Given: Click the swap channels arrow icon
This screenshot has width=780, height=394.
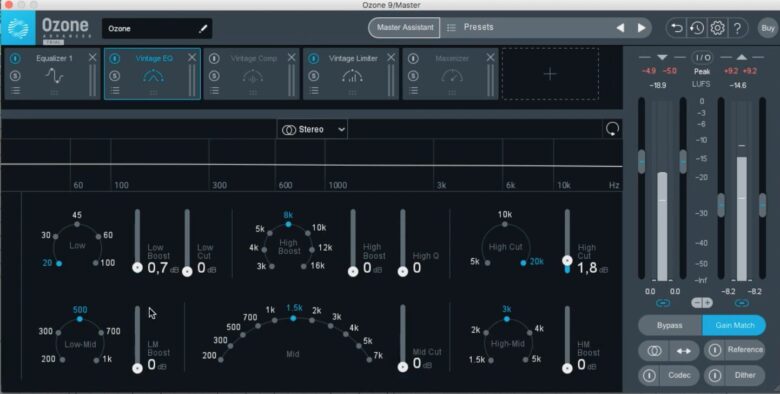Looking at the screenshot, I should pos(684,351).
